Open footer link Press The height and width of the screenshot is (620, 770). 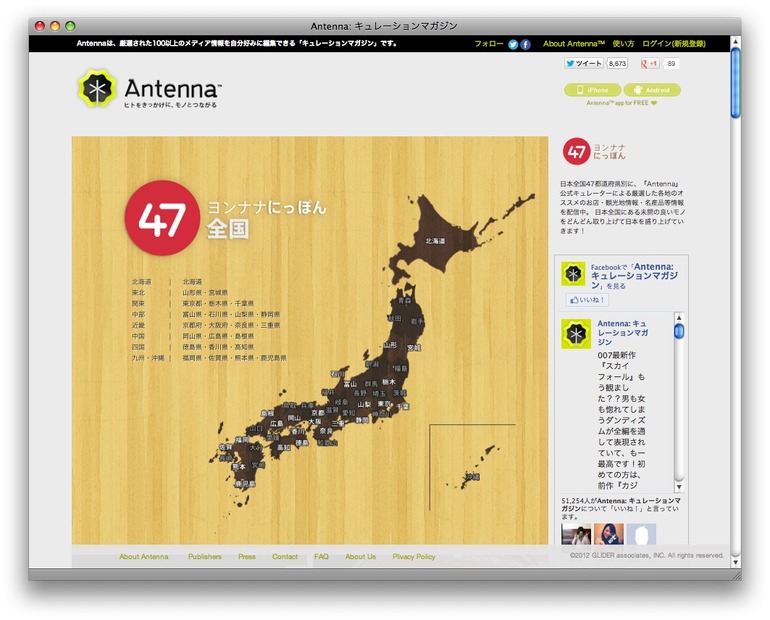point(247,557)
